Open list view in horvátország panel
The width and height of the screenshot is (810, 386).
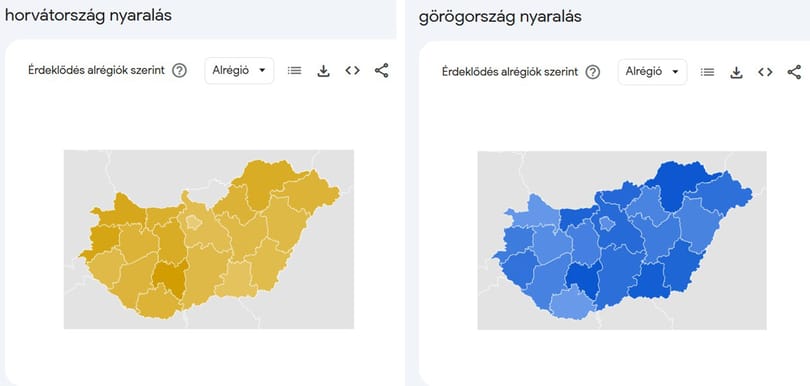294,70
